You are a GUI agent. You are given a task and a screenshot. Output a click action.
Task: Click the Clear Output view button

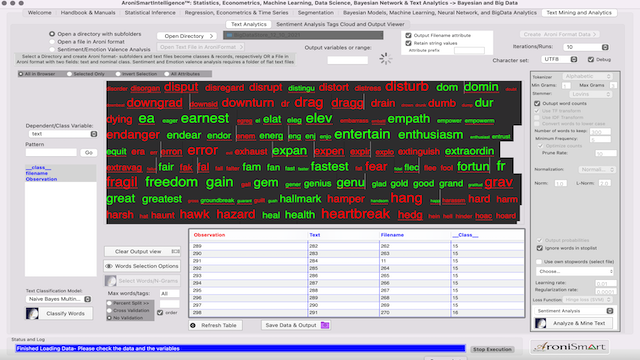[x=142, y=251]
